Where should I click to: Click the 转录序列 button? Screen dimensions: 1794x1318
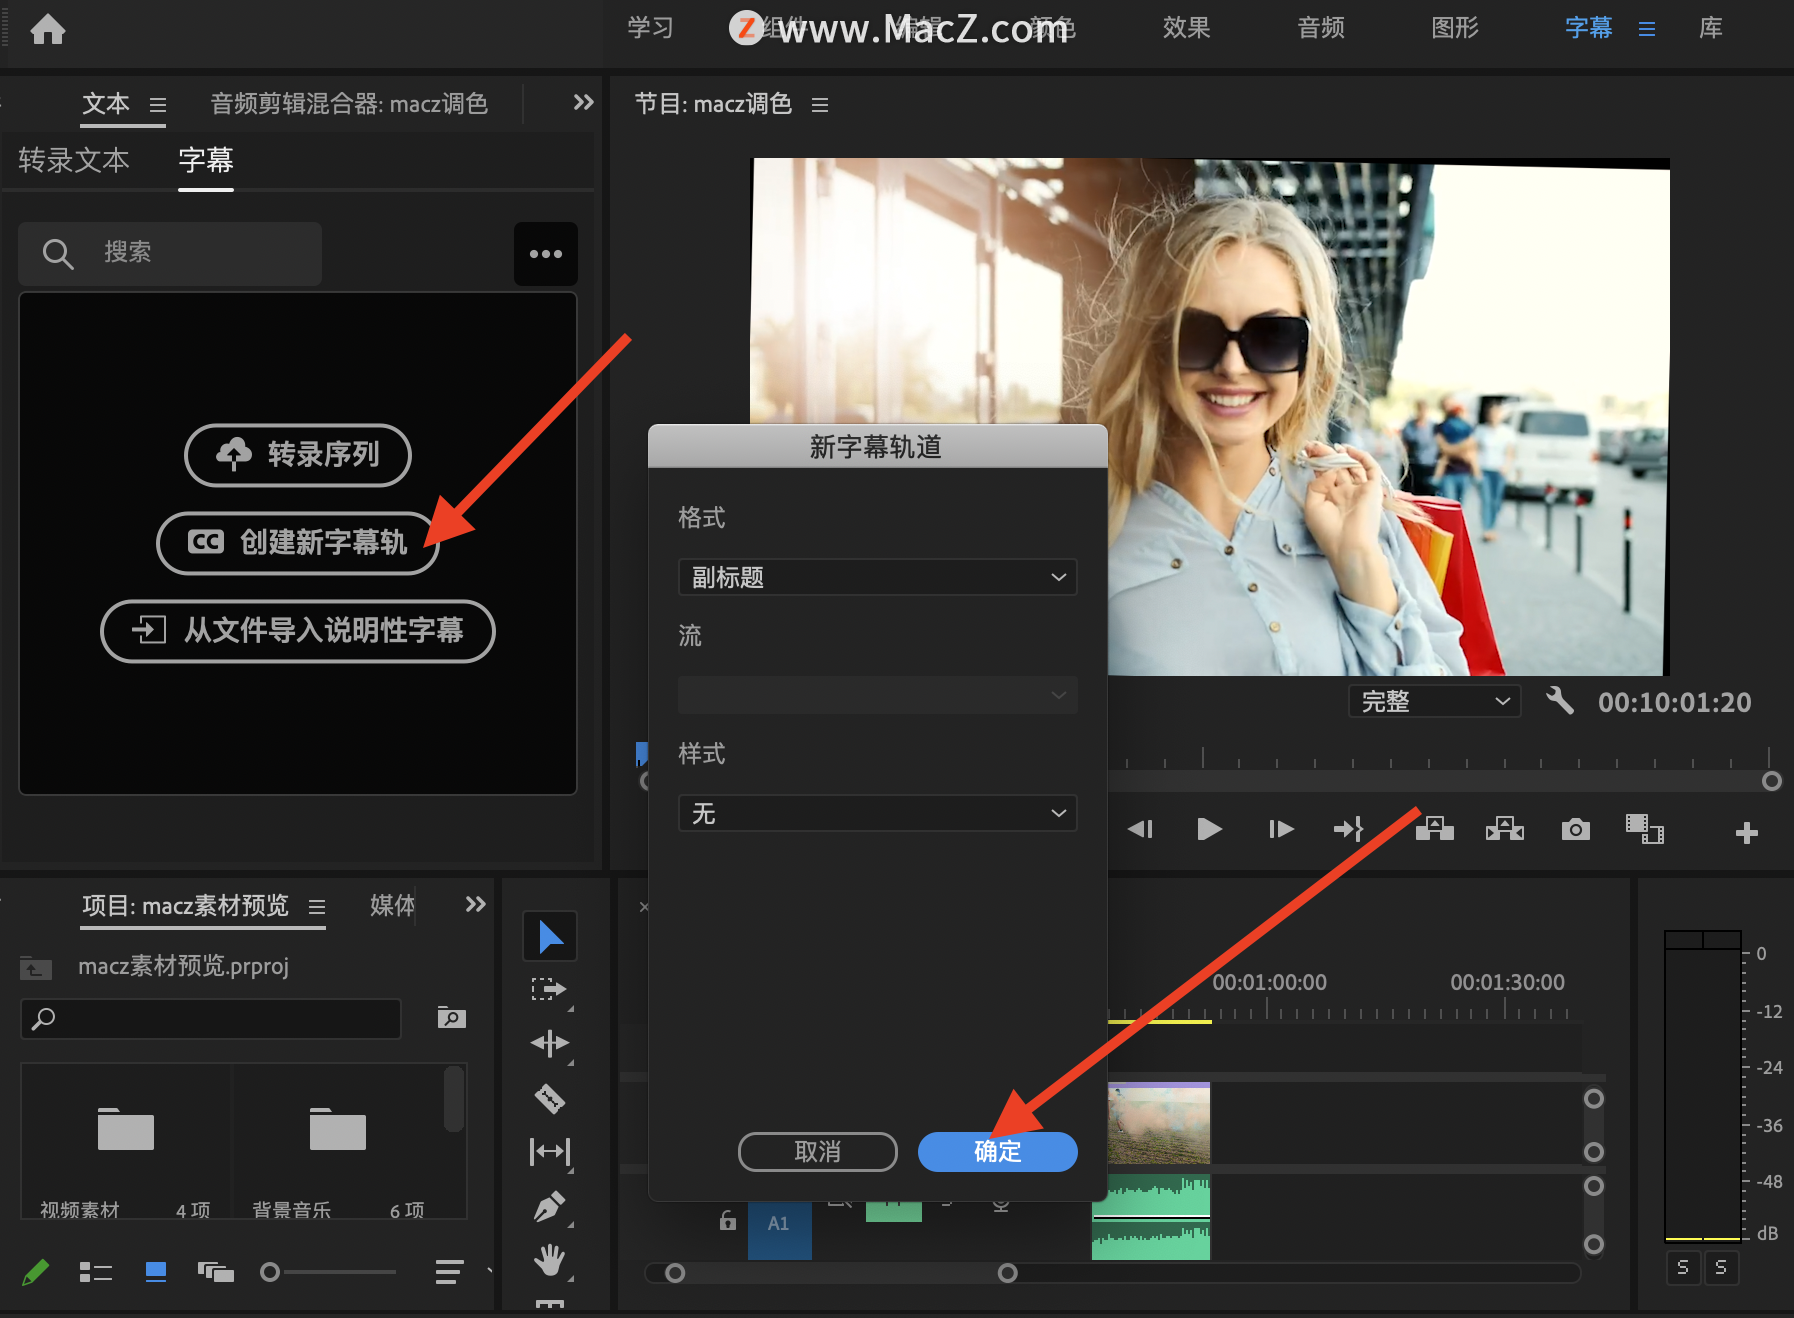click(x=298, y=455)
